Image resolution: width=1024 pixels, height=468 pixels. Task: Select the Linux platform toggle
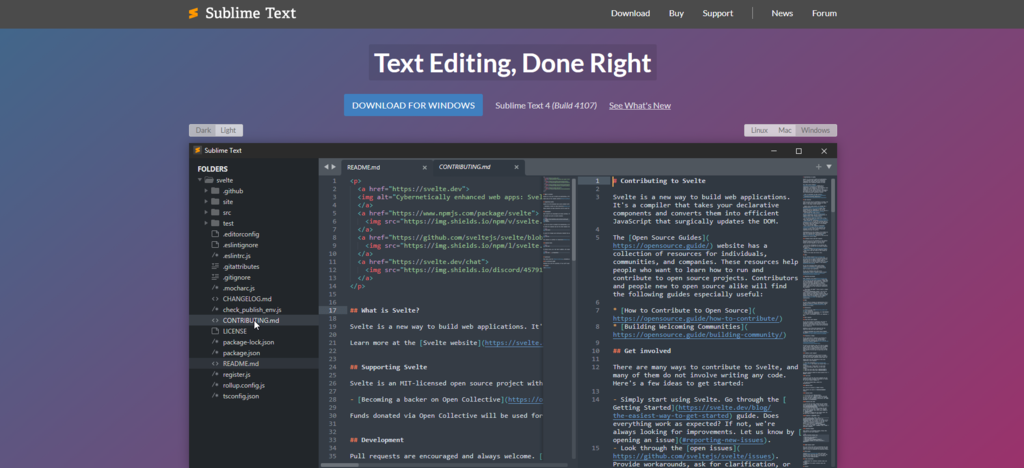pos(759,130)
